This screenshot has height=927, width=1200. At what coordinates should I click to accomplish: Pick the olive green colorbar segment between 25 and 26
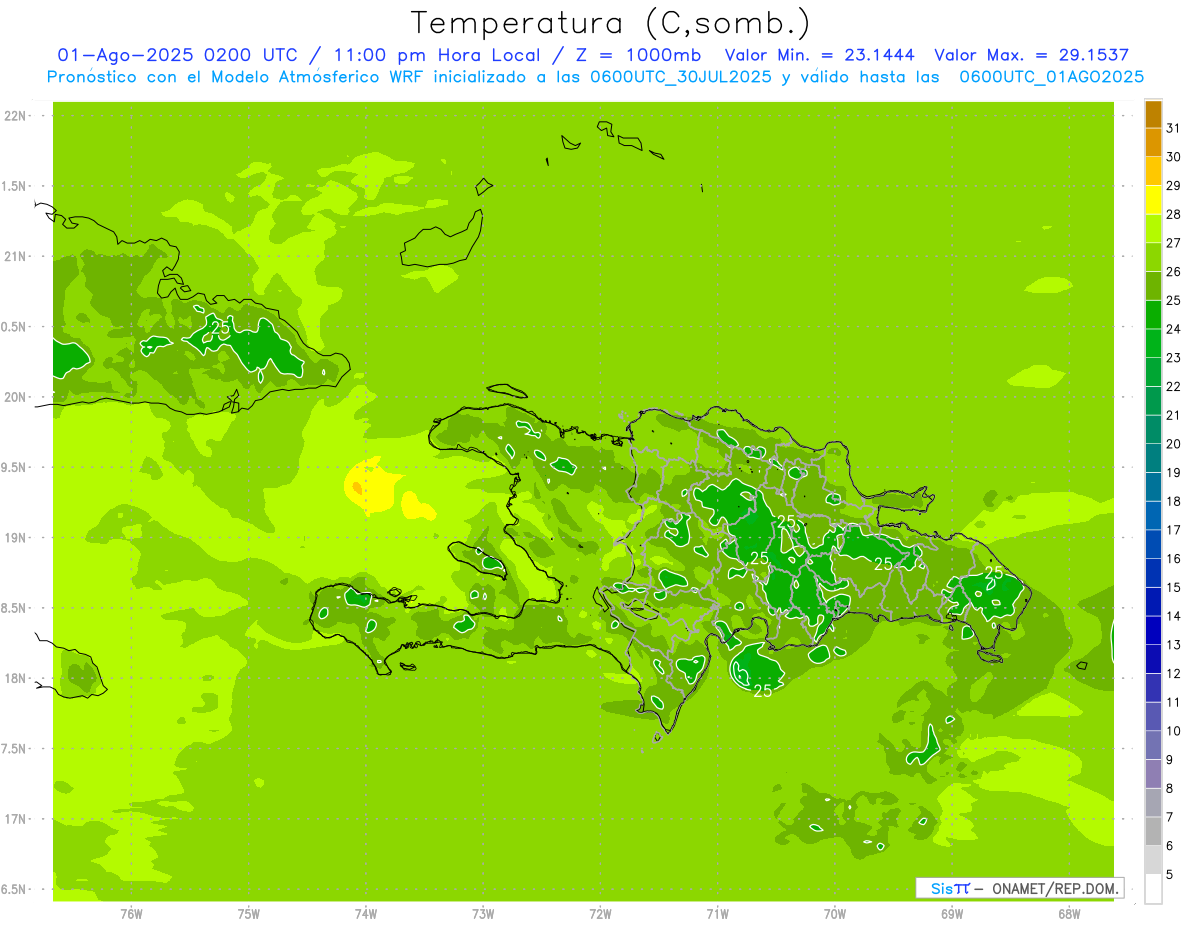click(1153, 286)
